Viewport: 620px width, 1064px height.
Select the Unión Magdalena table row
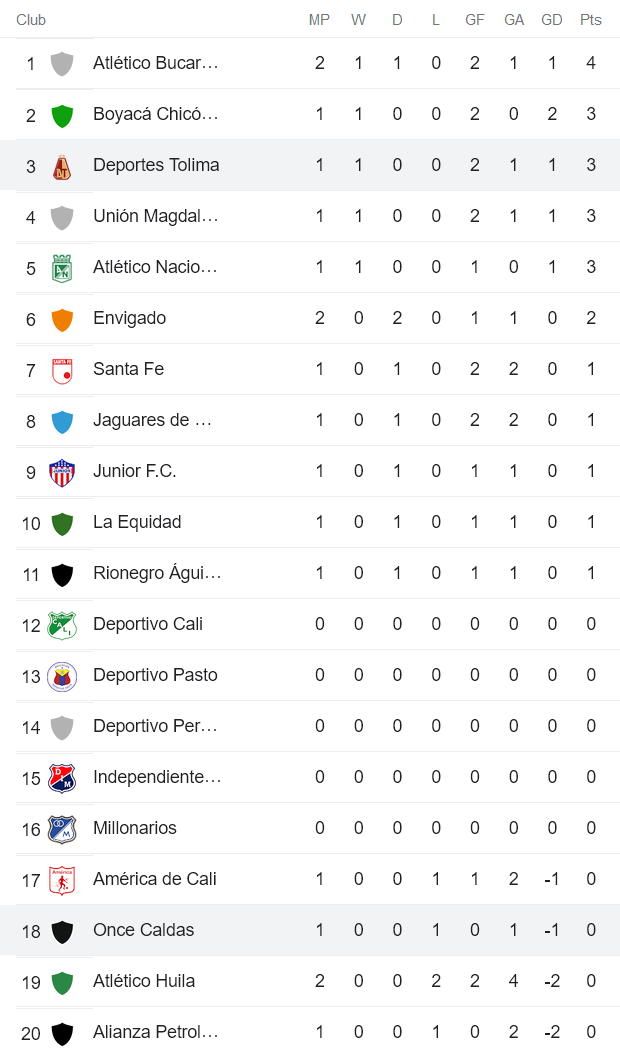tap(300, 215)
